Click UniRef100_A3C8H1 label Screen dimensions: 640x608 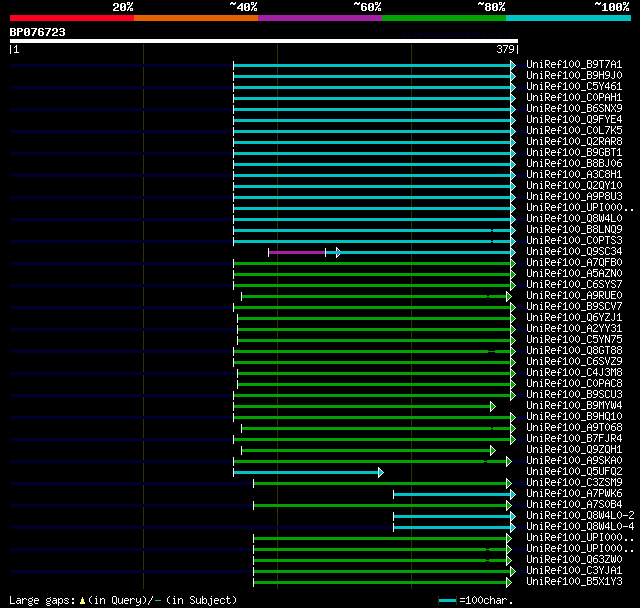(x=574, y=175)
